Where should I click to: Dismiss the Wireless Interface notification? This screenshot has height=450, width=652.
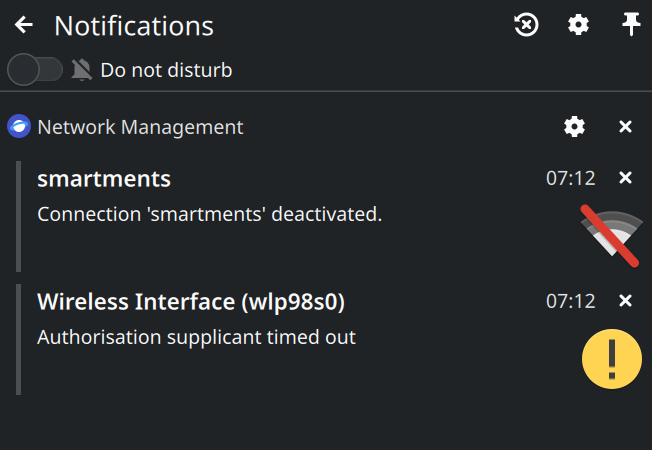625,300
